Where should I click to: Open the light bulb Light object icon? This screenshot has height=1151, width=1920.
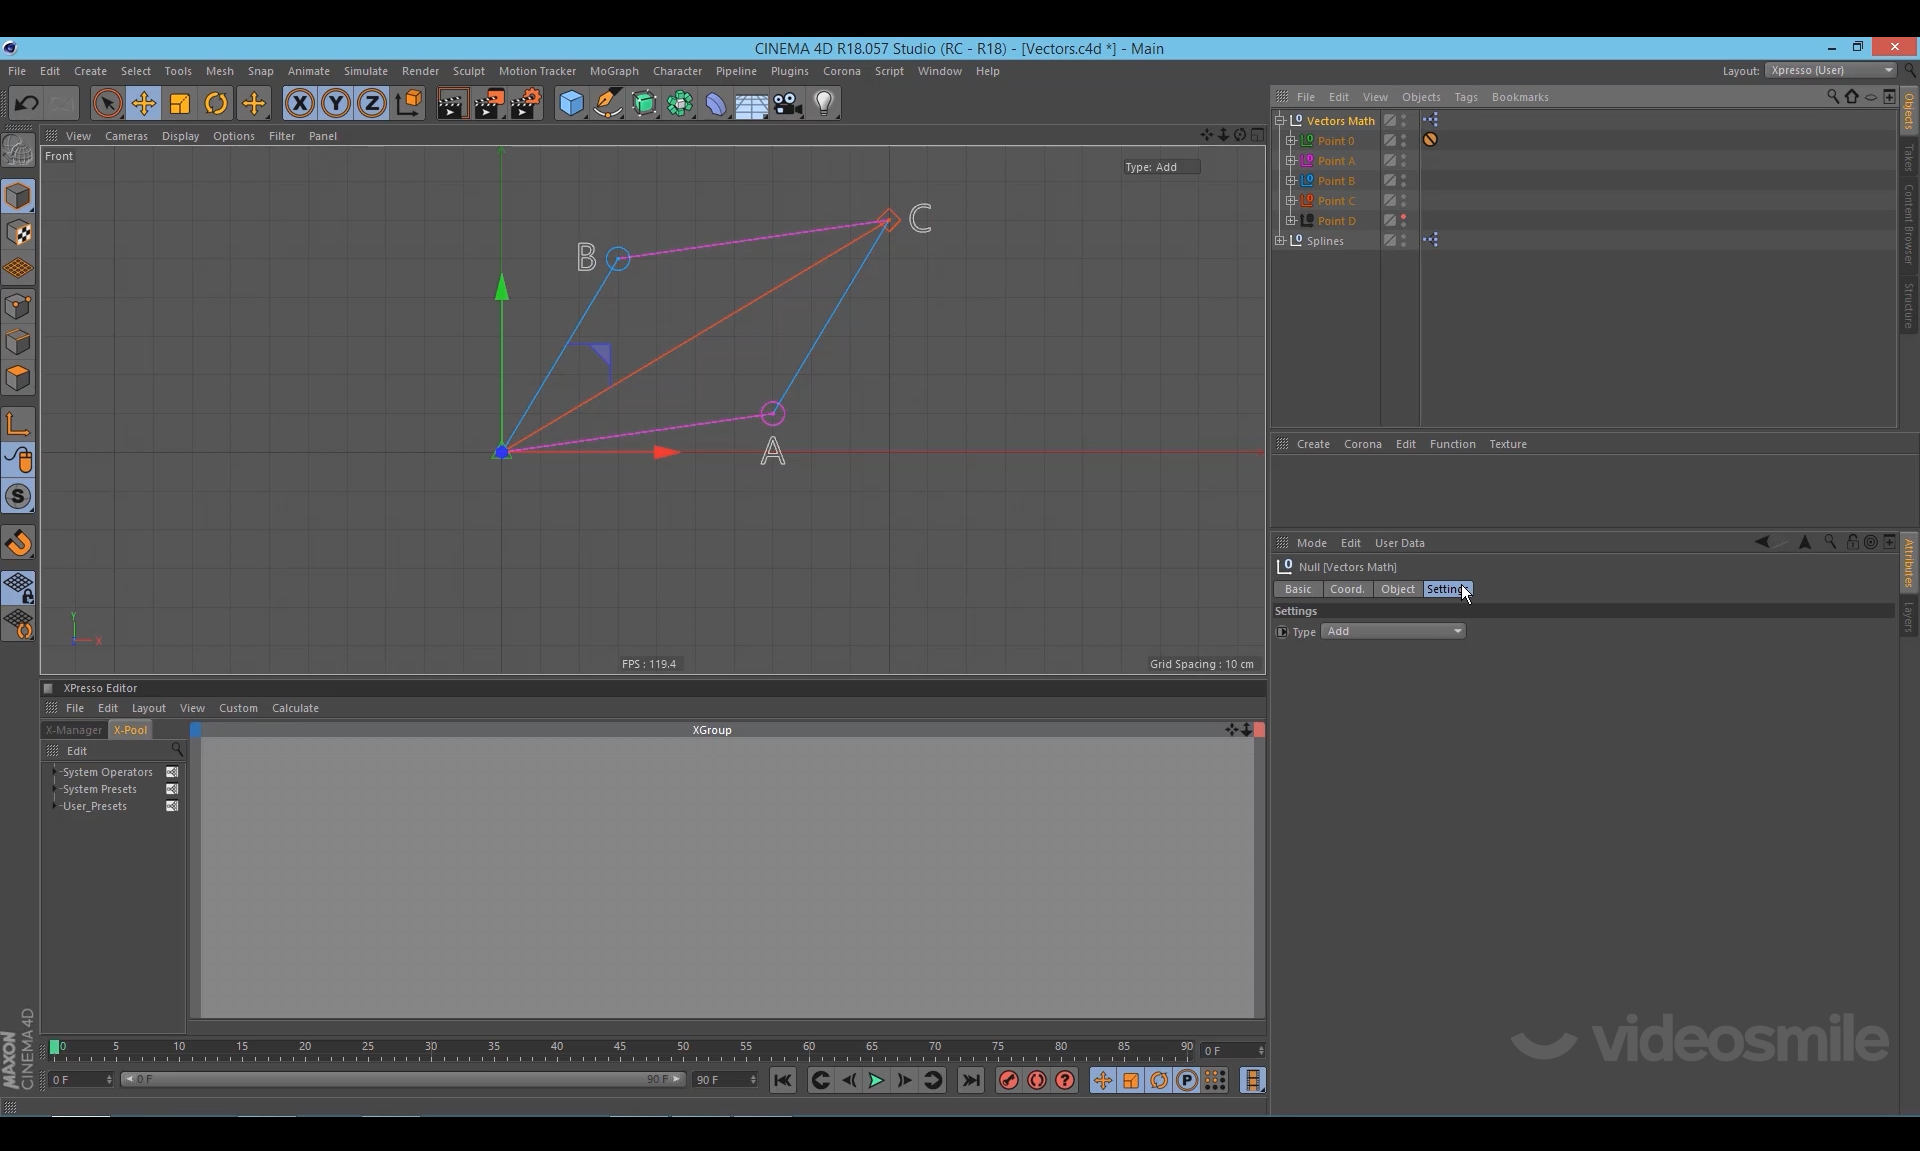click(x=824, y=104)
